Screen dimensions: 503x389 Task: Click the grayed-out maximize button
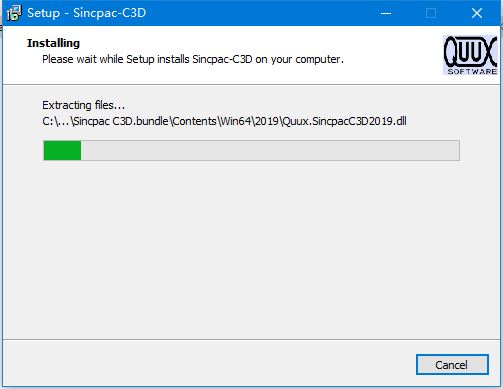coord(431,13)
